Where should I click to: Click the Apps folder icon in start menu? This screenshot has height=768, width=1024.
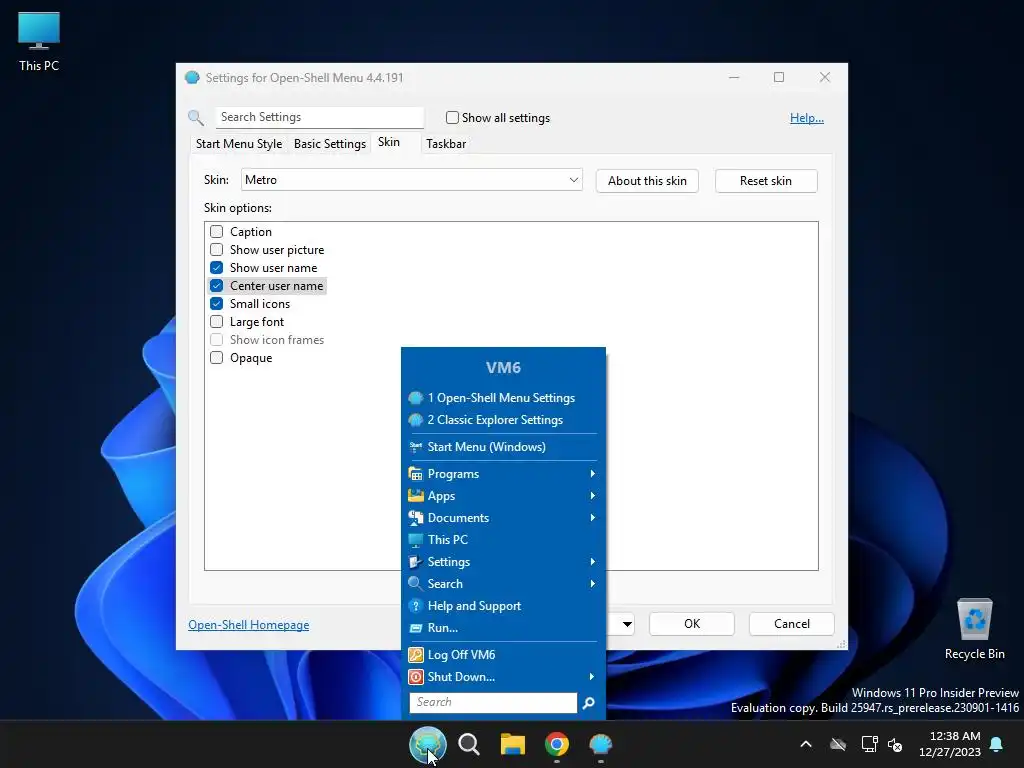[x=415, y=496]
